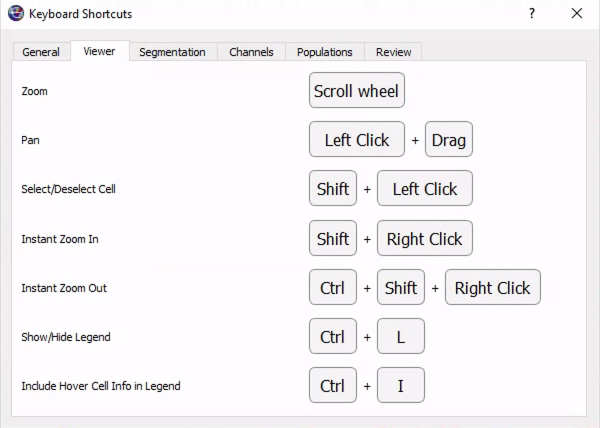Click the Select/Deselect Cell label

tap(68, 189)
